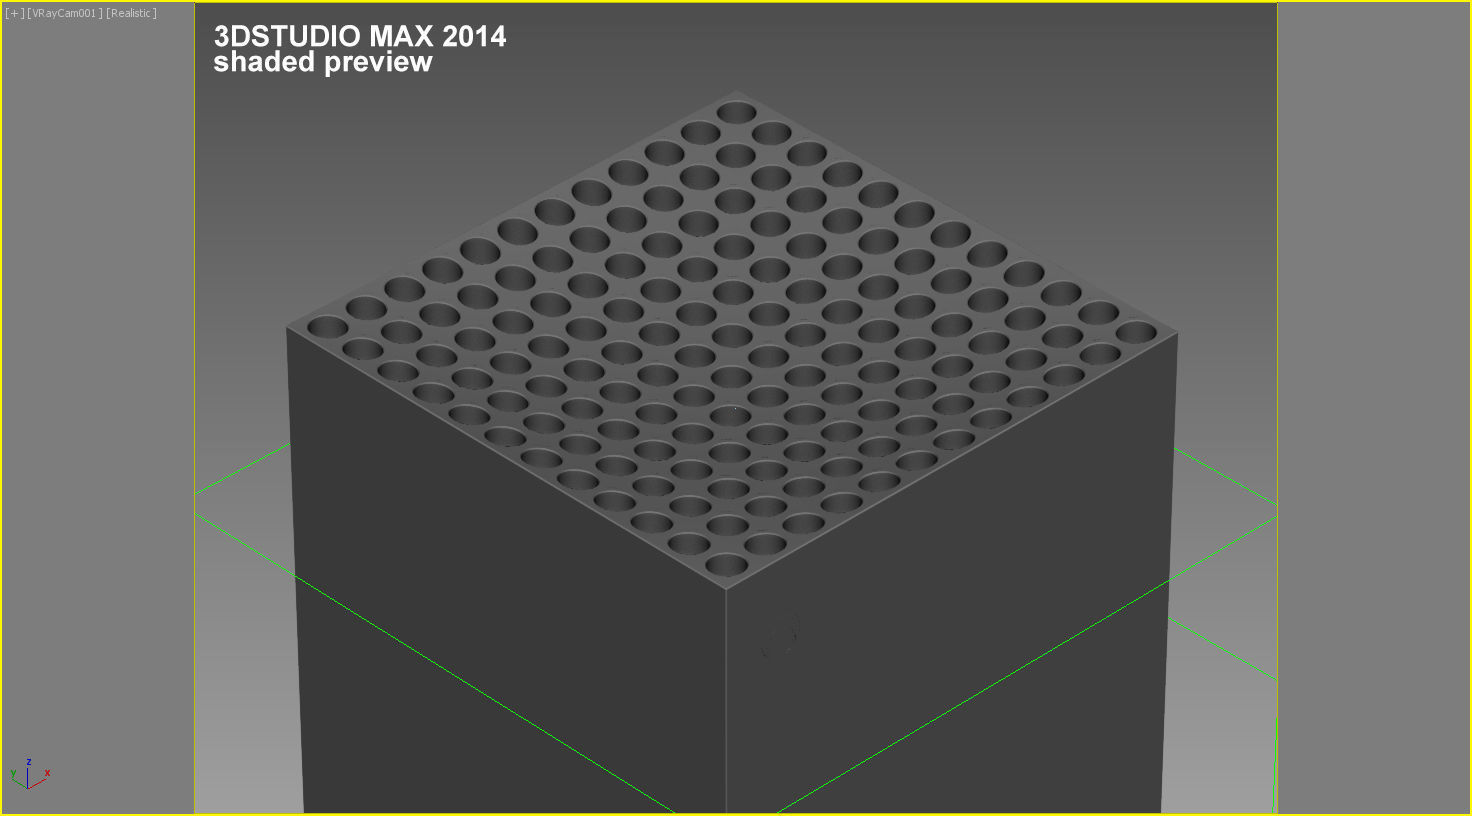
Task: Open the [+] viewport general menu
Action: coord(15,13)
